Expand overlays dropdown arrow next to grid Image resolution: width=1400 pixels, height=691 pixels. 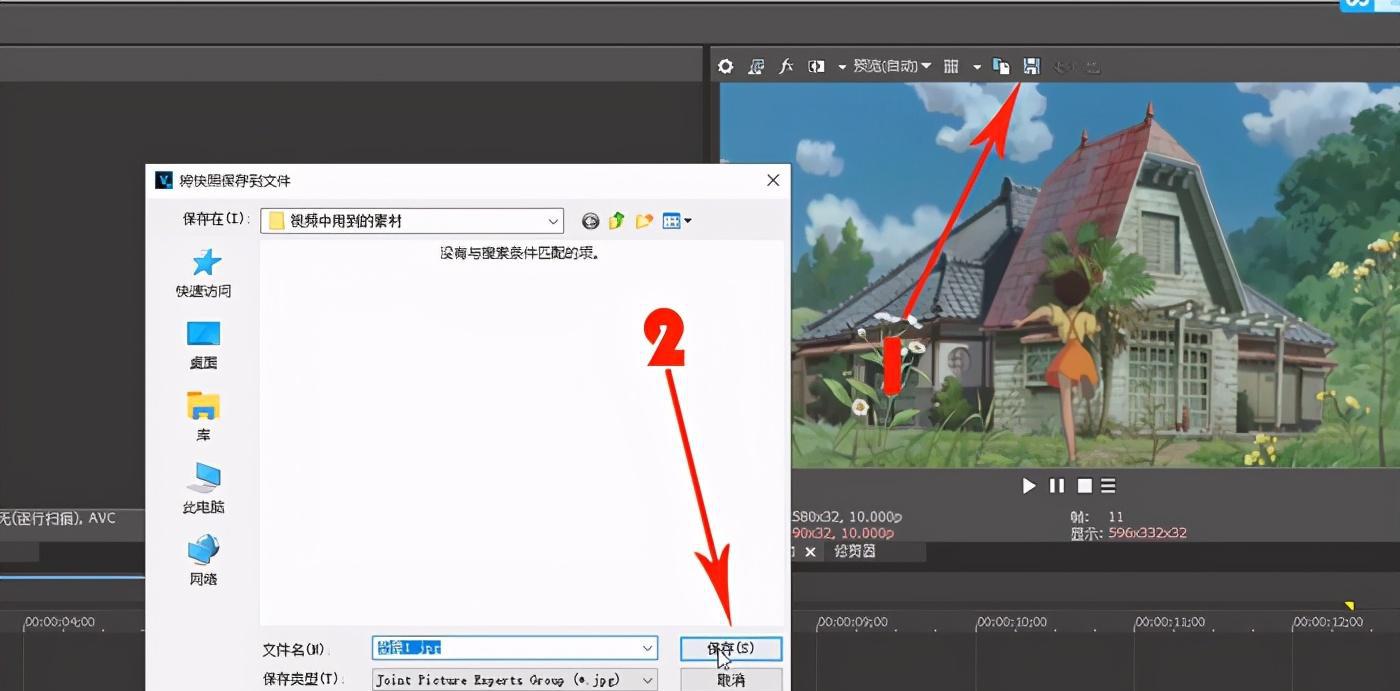[x=977, y=67]
